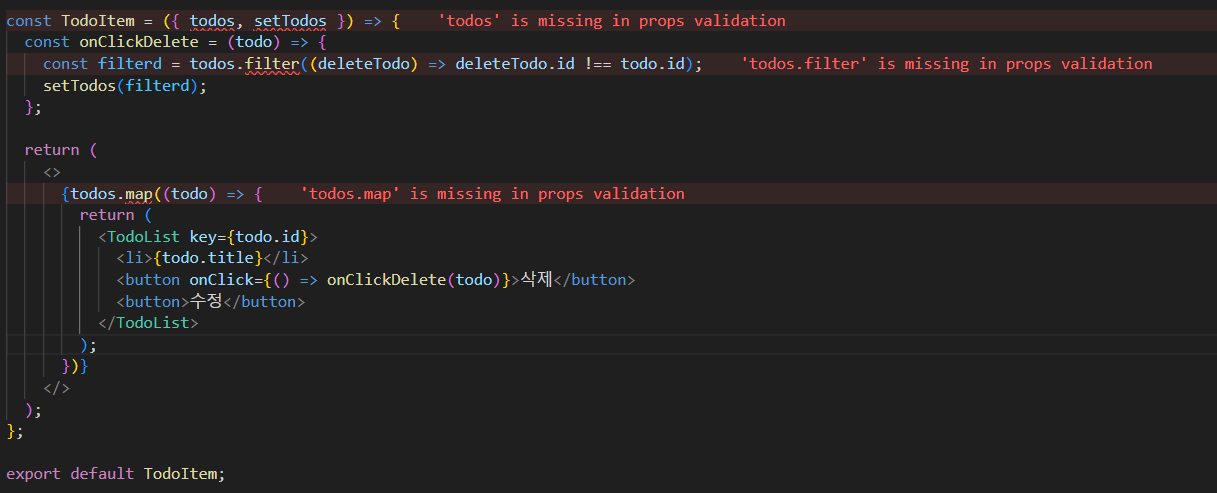1217x493 pixels.
Task: Click the setTodos prop in destructuring
Action: (291, 20)
